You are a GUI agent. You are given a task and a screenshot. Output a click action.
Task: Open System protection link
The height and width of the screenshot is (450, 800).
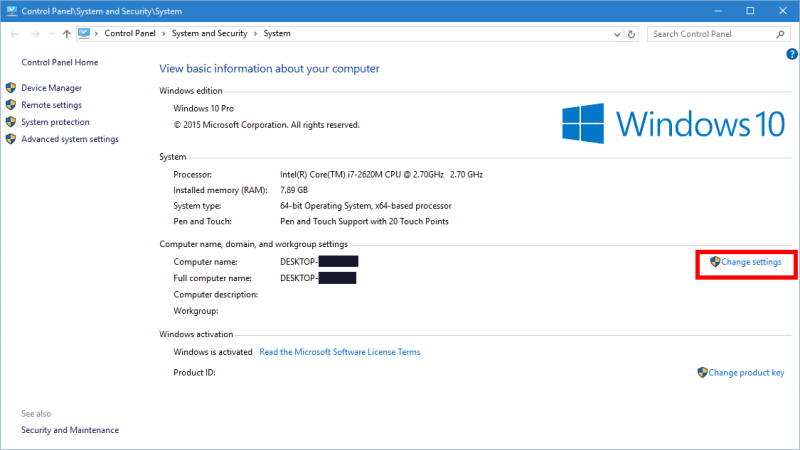pos(55,122)
